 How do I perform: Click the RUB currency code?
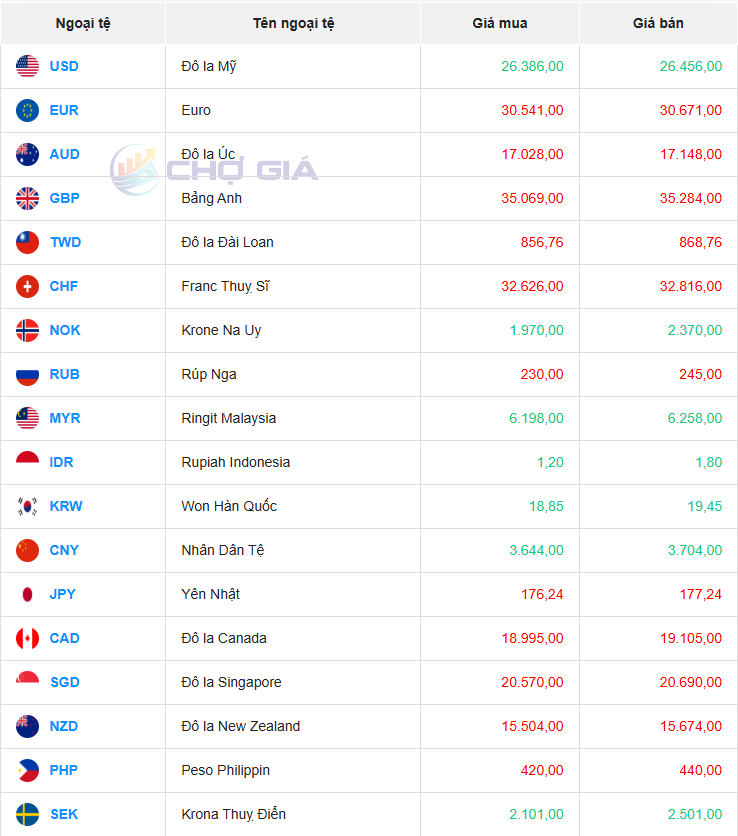click(x=64, y=375)
